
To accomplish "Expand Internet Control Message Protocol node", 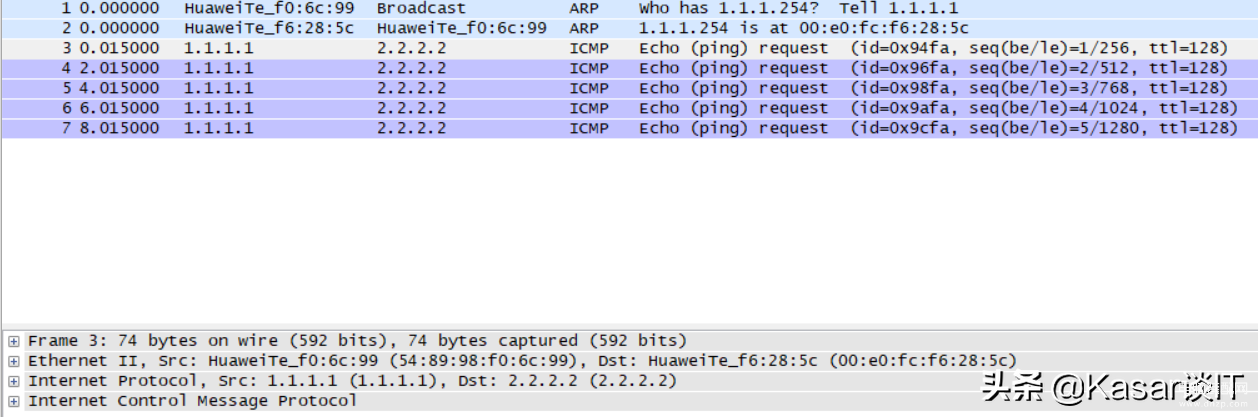I will pos(14,401).
